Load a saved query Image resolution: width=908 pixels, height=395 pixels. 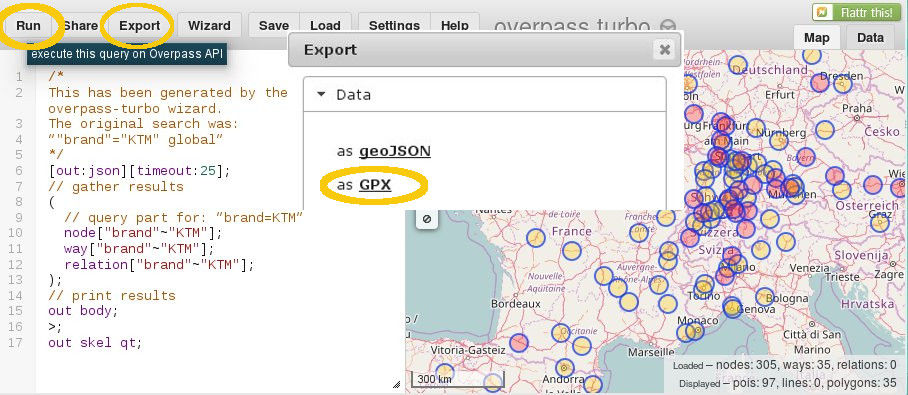pos(325,25)
